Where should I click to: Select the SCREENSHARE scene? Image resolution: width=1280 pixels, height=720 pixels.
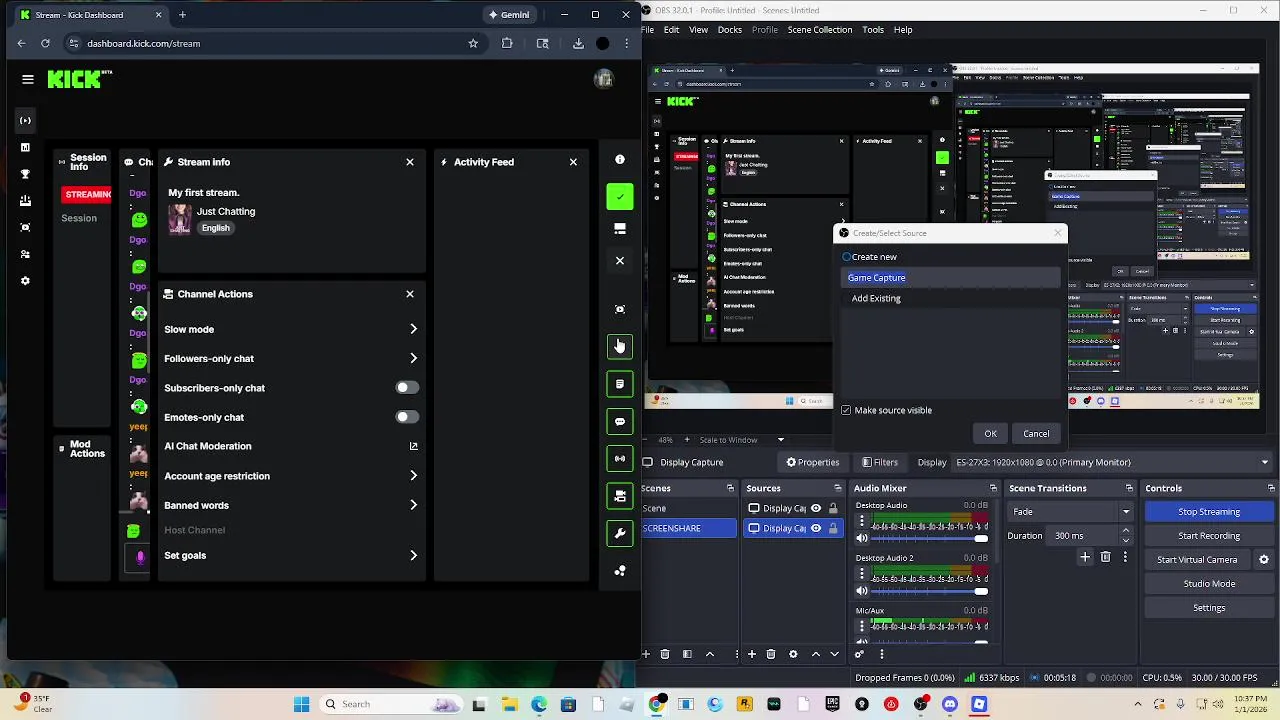tap(689, 528)
